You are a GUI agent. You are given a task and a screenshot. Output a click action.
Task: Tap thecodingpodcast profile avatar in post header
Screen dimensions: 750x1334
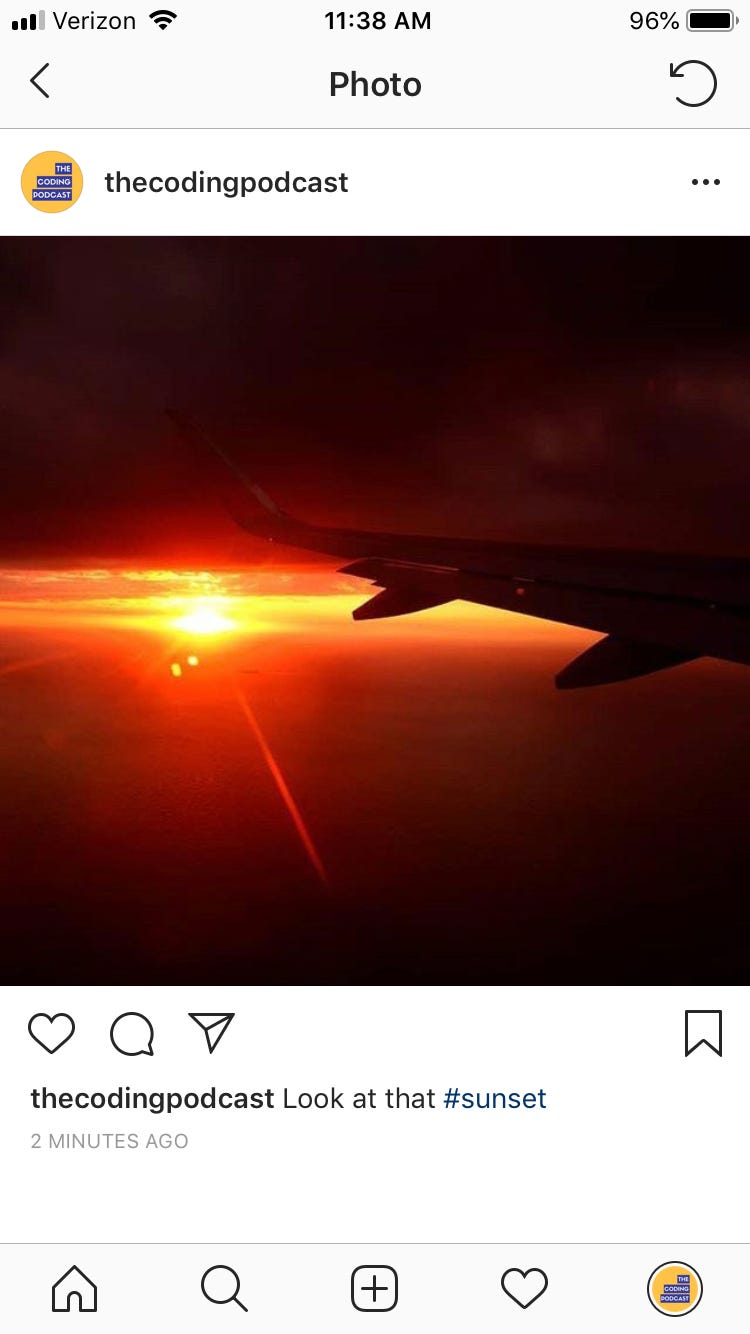52,182
